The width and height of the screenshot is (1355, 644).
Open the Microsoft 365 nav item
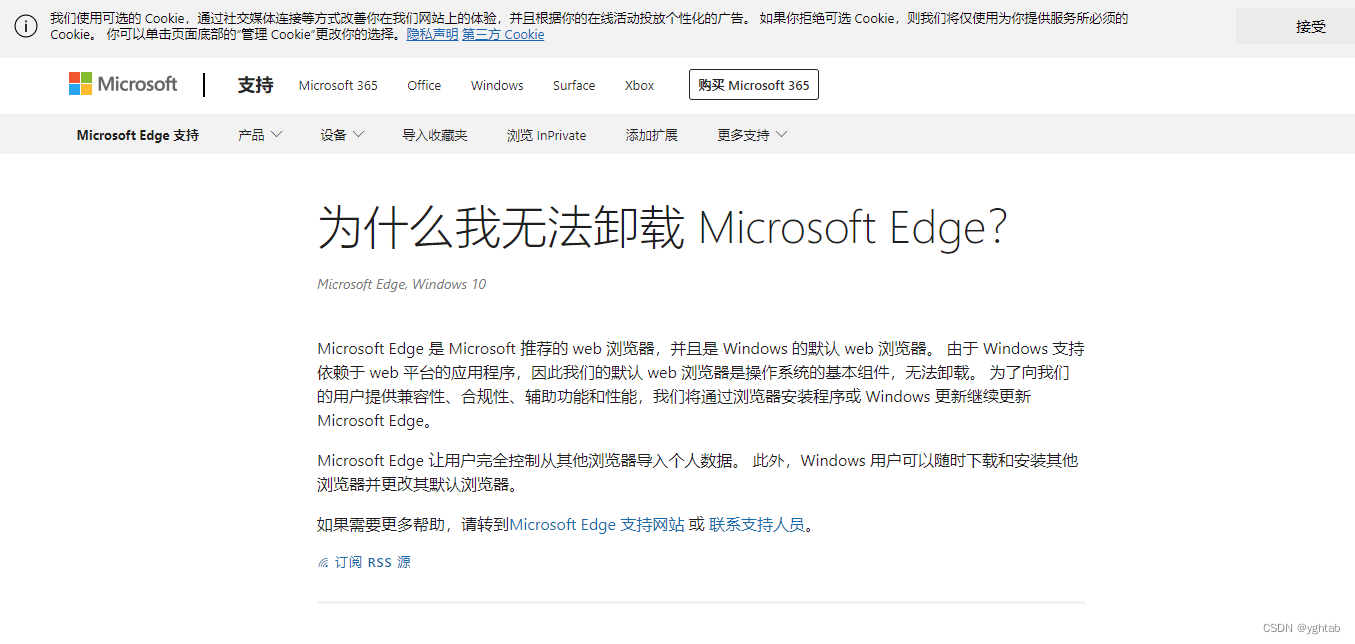338,85
